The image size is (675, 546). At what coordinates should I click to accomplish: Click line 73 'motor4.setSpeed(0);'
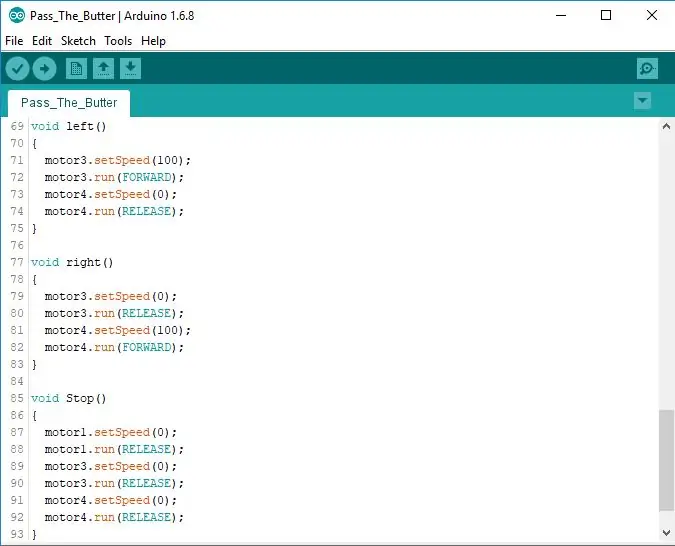tap(111, 195)
